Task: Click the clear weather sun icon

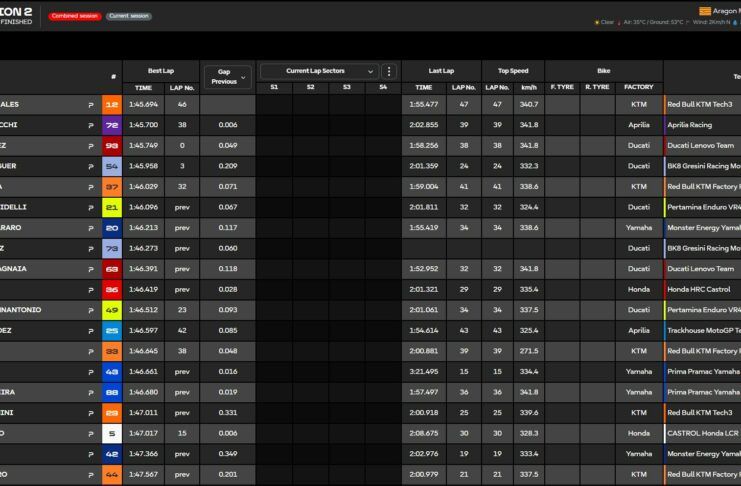Action: pos(597,22)
